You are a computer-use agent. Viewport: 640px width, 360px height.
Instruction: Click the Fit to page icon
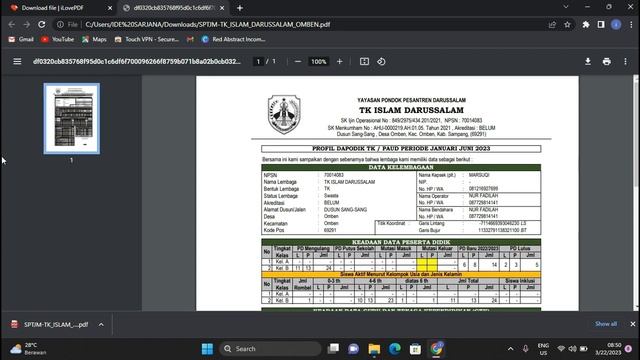pos(364,62)
